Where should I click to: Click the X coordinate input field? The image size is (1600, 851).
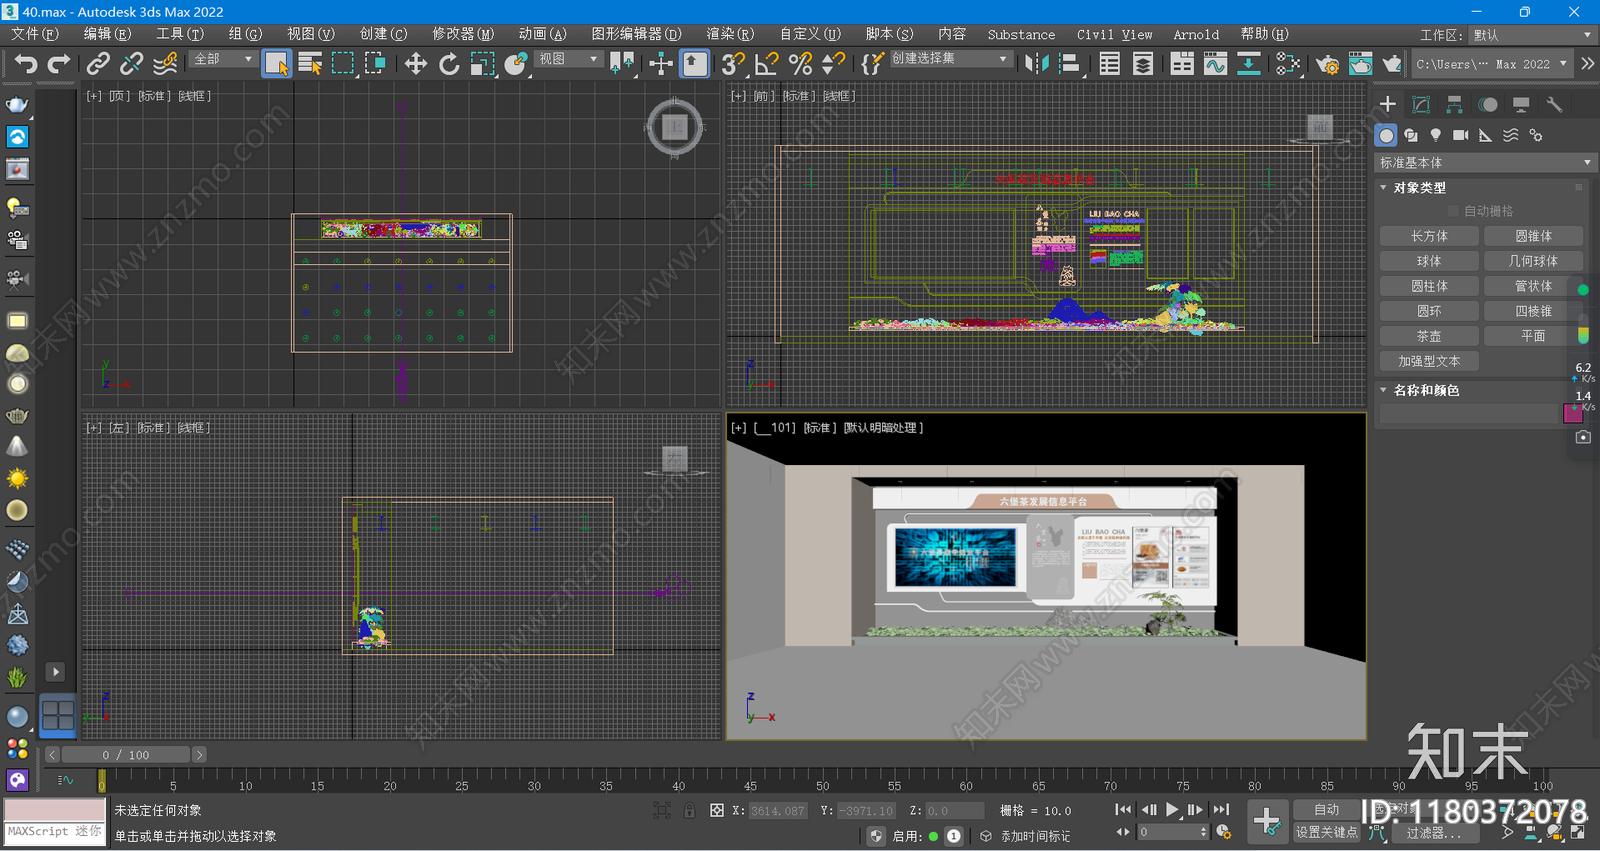point(777,811)
